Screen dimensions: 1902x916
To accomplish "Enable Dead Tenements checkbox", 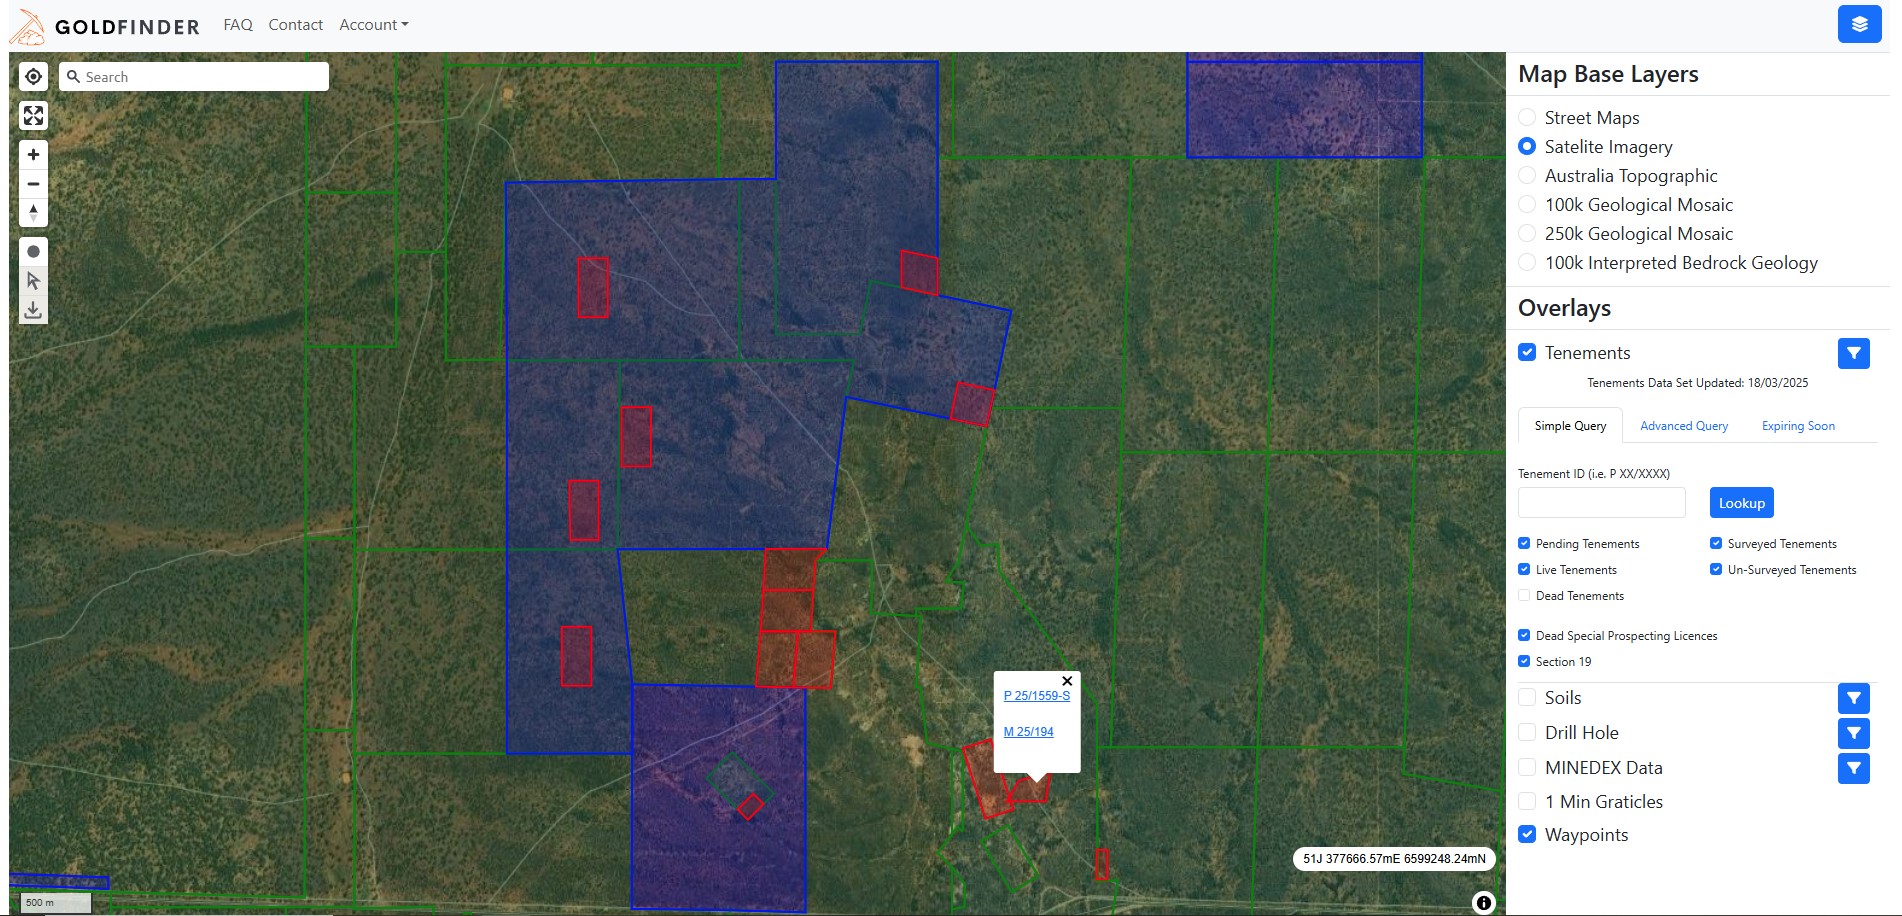I will point(1524,595).
